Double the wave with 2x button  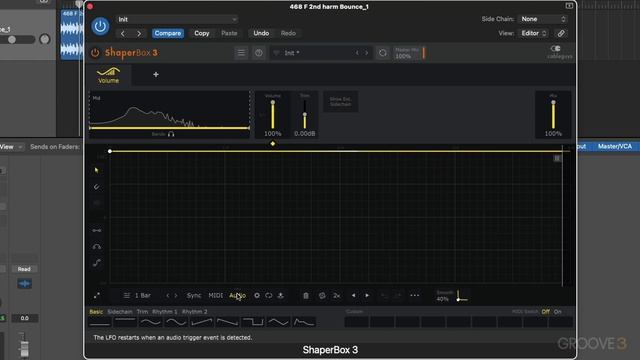tap(336, 296)
